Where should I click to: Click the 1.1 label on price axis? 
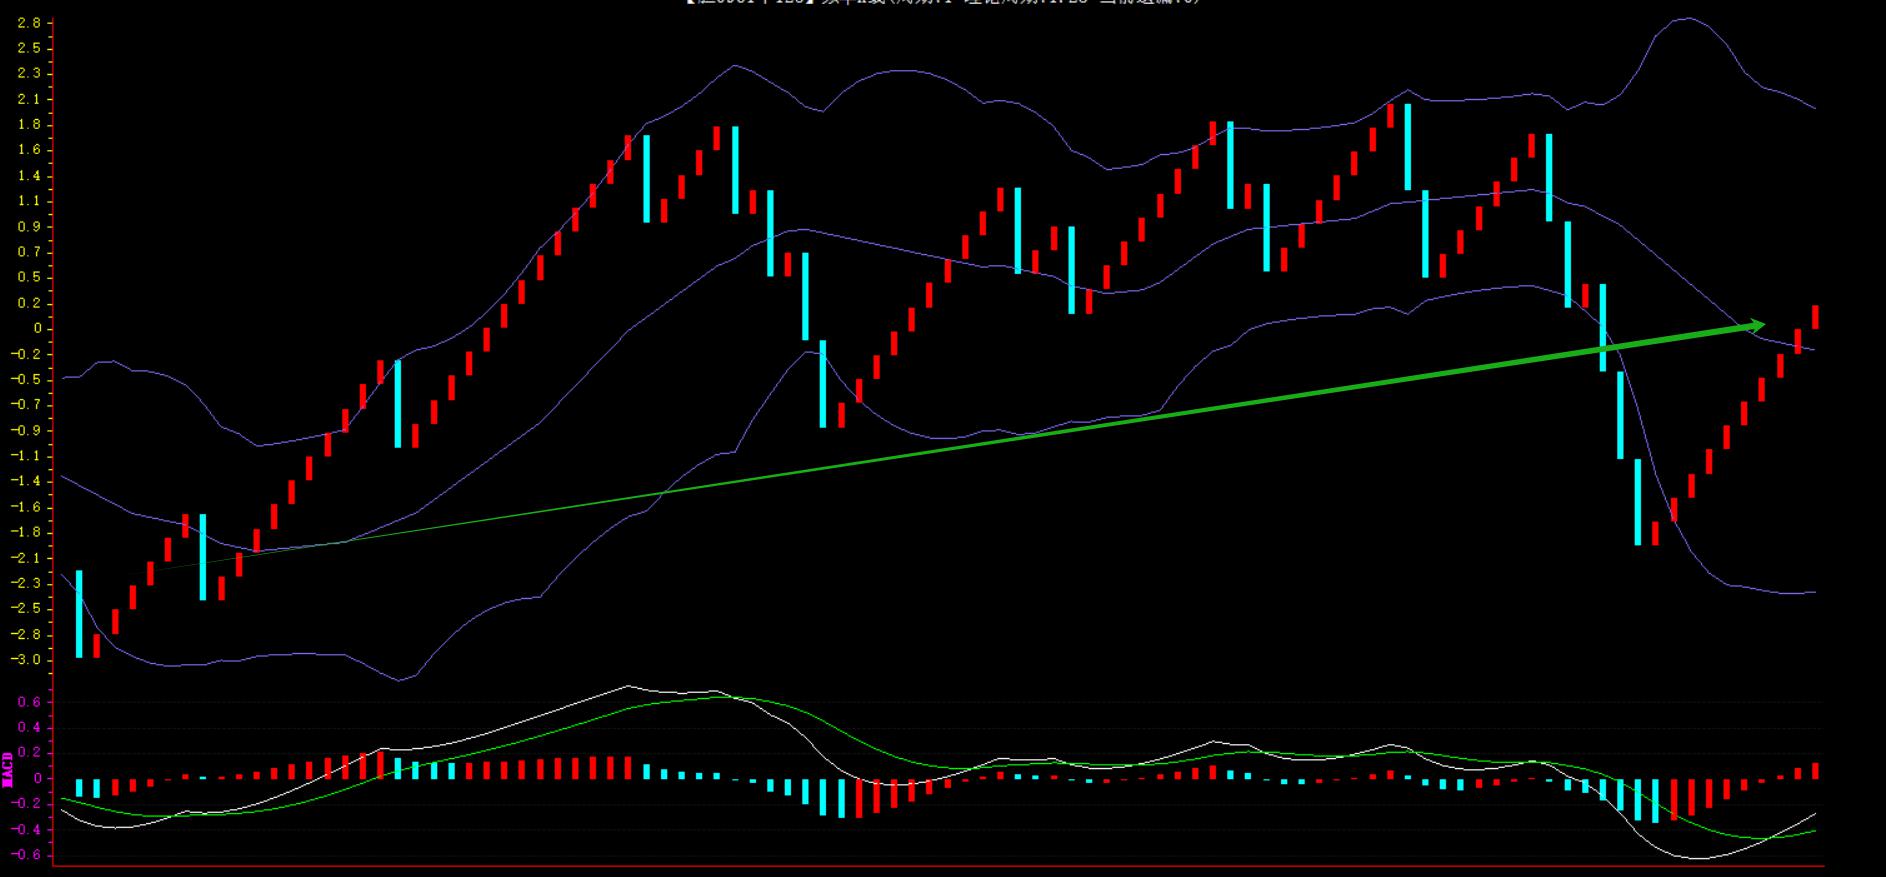[29, 201]
